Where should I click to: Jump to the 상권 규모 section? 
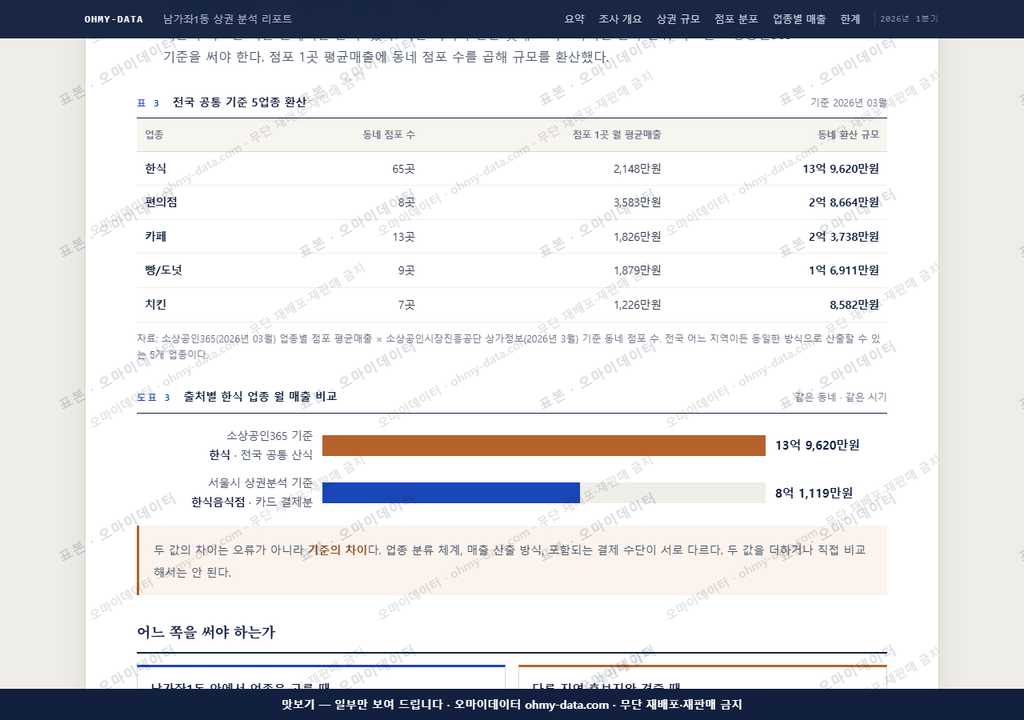pyautogui.click(x=678, y=19)
